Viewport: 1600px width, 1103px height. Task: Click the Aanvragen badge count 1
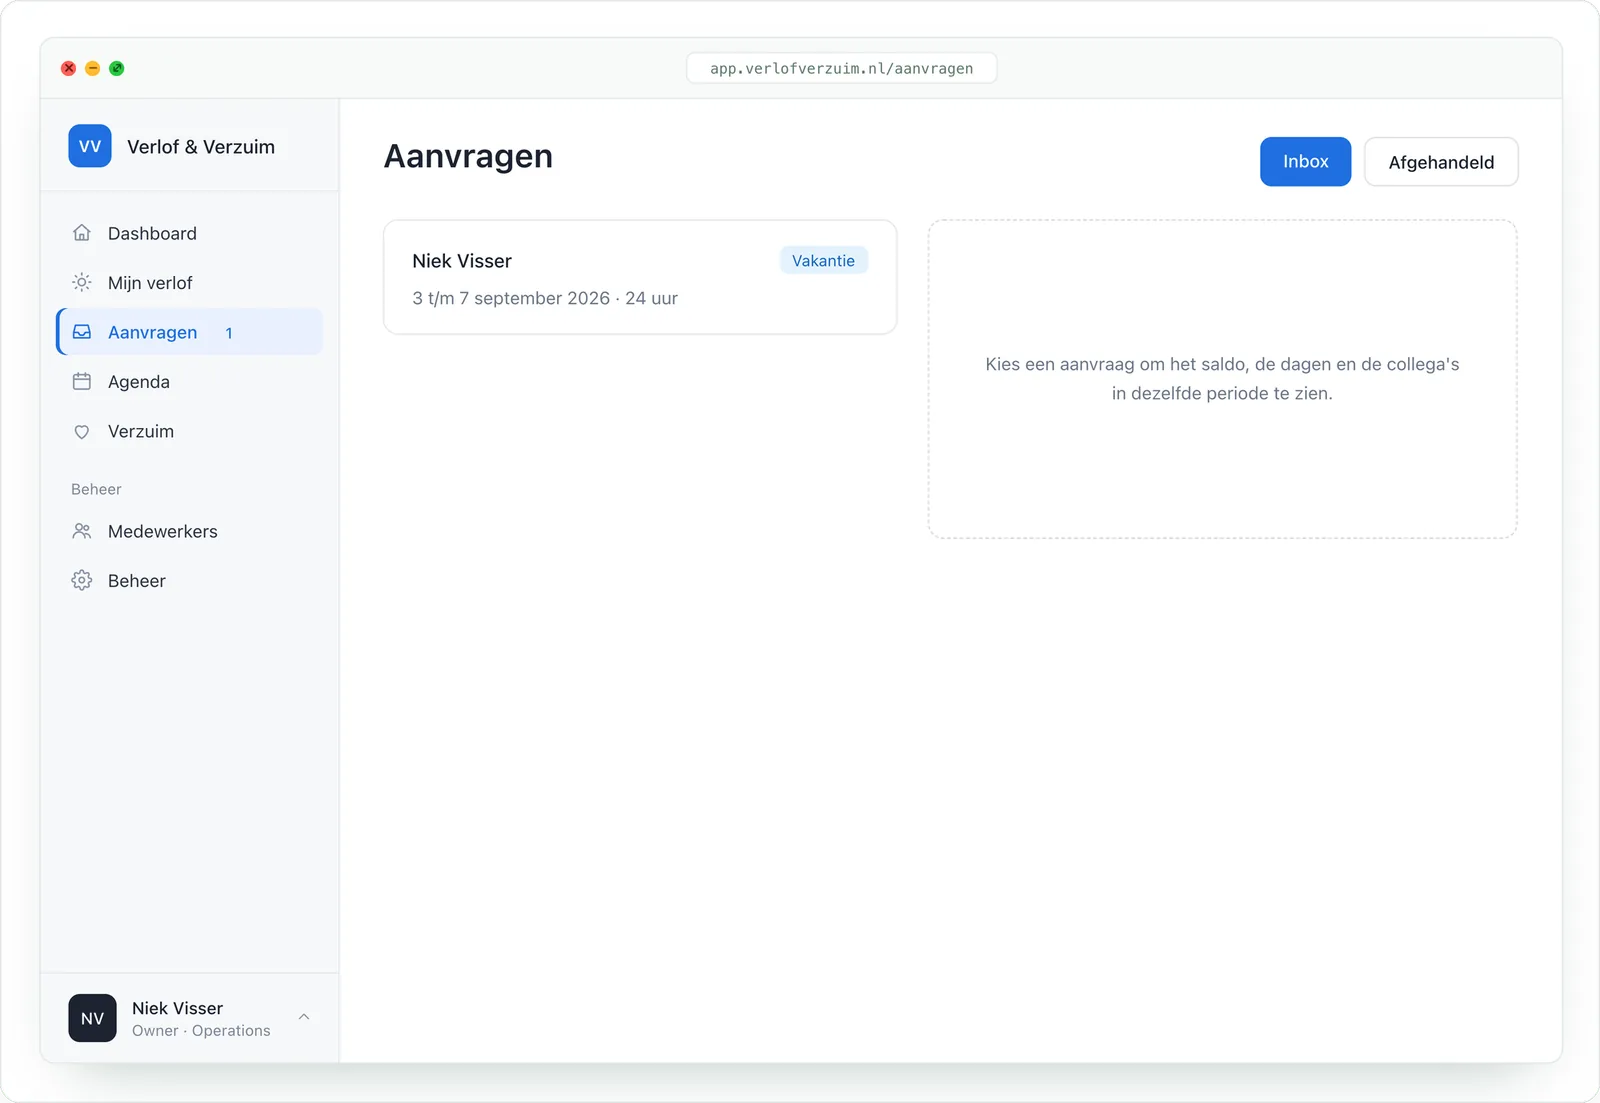[229, 333]
